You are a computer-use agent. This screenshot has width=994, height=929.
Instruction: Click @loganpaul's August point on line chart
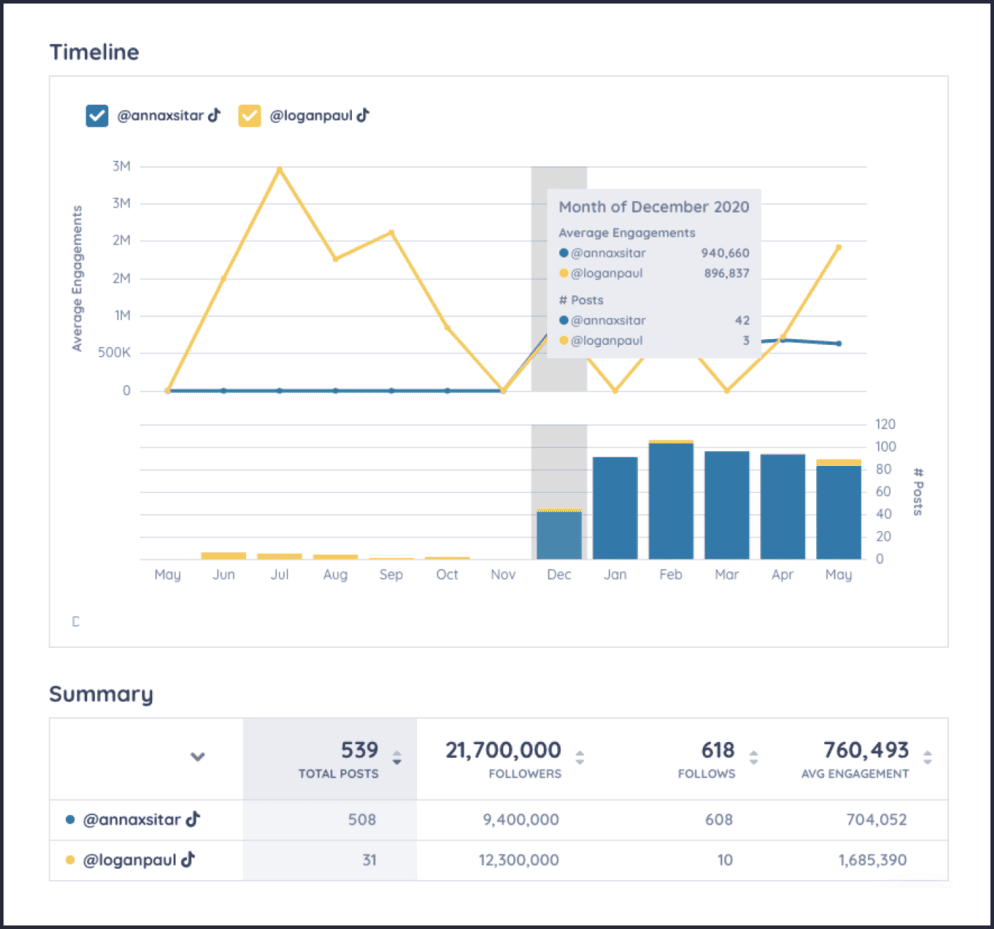(x=335, y=259)
